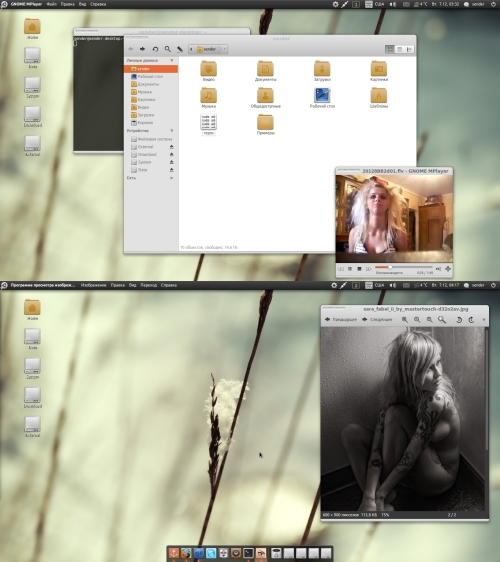Select Файловая система in the sidebar
500x562 pixels.
(x=151, y=139)
